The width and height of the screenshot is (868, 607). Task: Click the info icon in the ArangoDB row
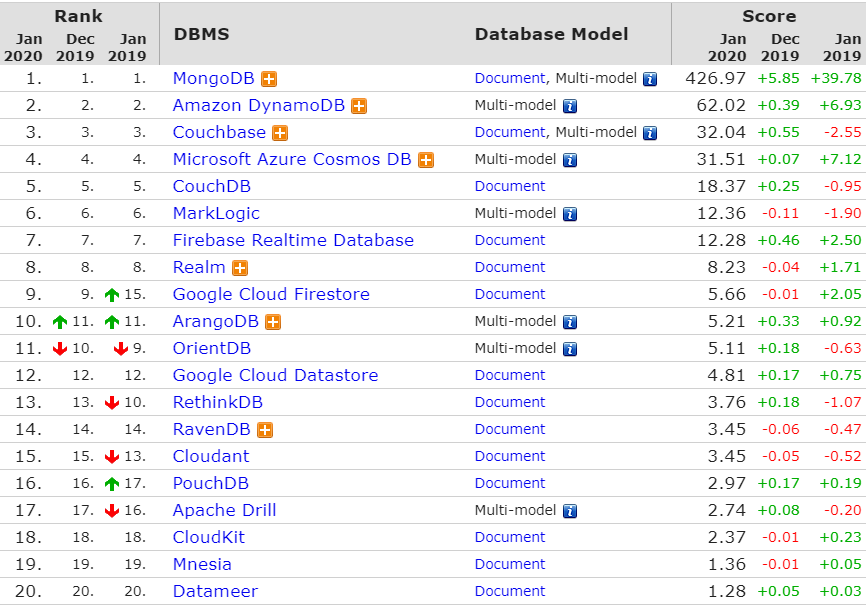[x=570, y=322]
